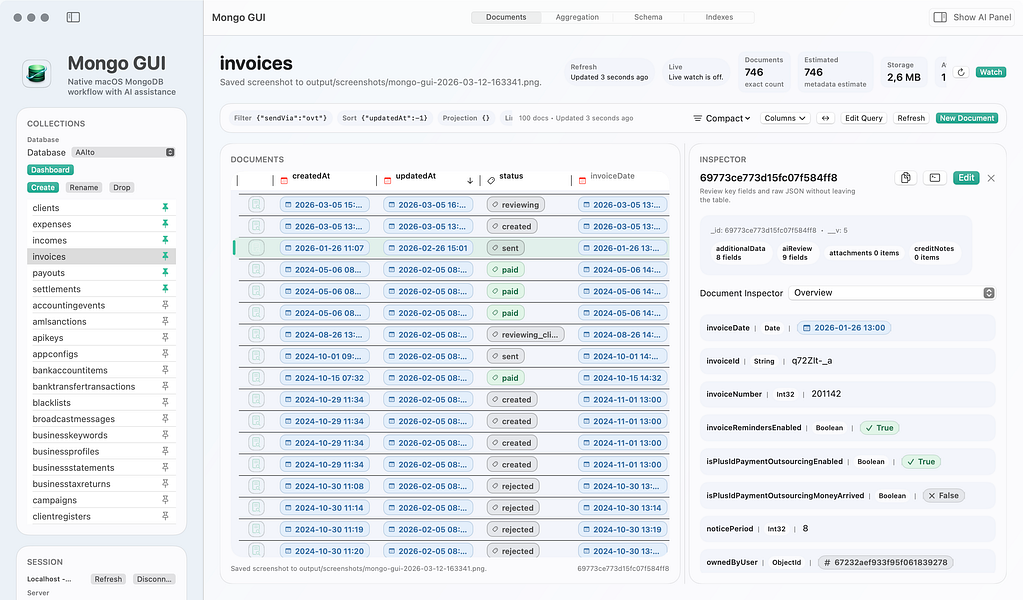Enable live Watch mode
The height and width of the screenshot is (600, 1023).
tap(990, 72)
